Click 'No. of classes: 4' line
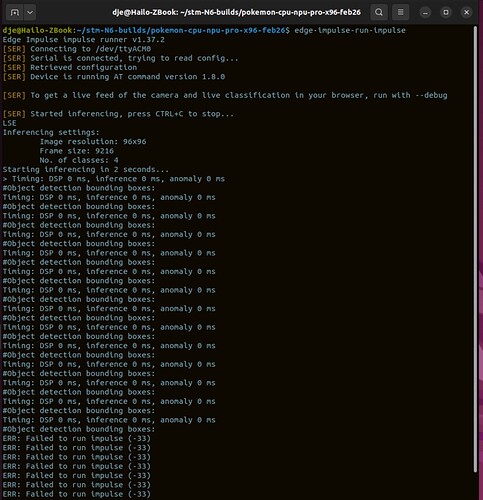This screenshot has height=500, width=483. click(79, 160)
